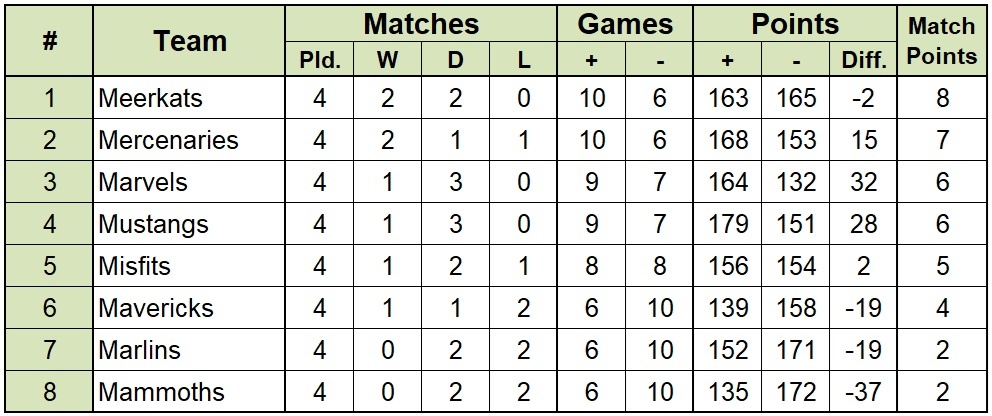Select the Mavericks team name cell
The width and height of the screenshot is (992, 416).
(189, 308)
